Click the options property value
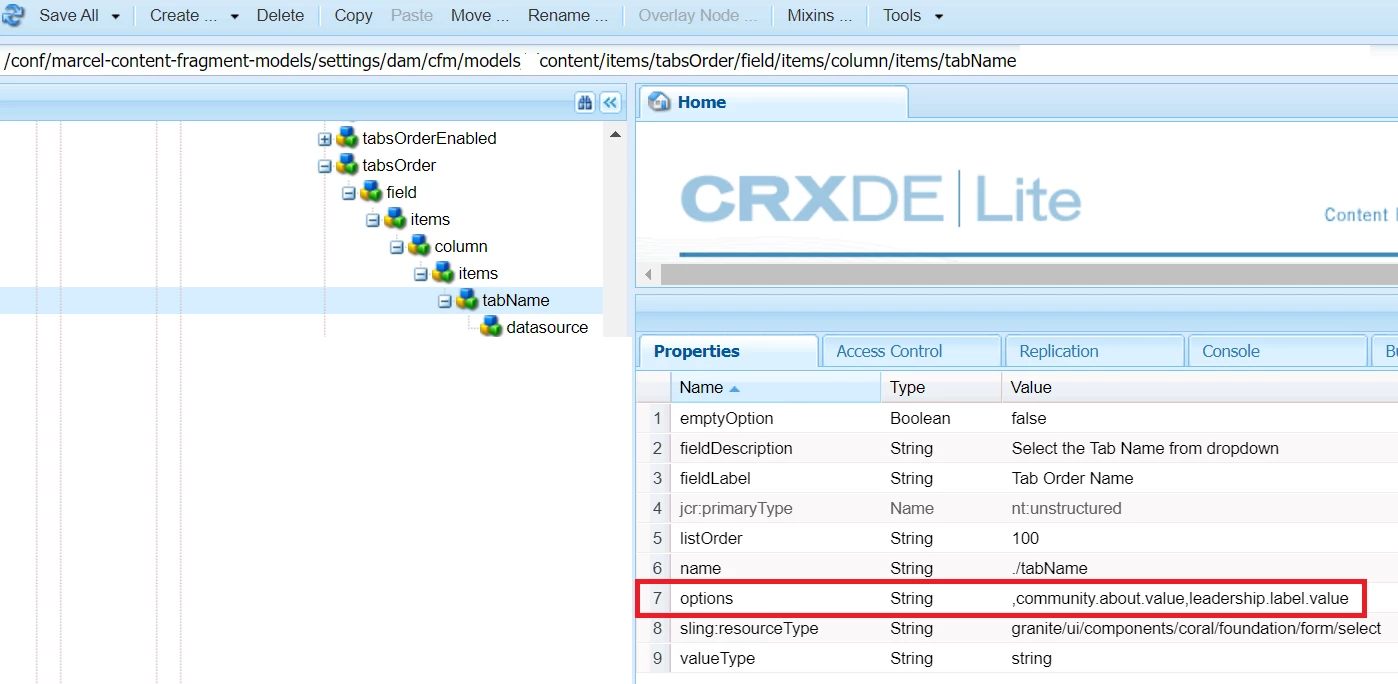Viewport: 1398px width, 684px height. click(x=1180, y=598)
